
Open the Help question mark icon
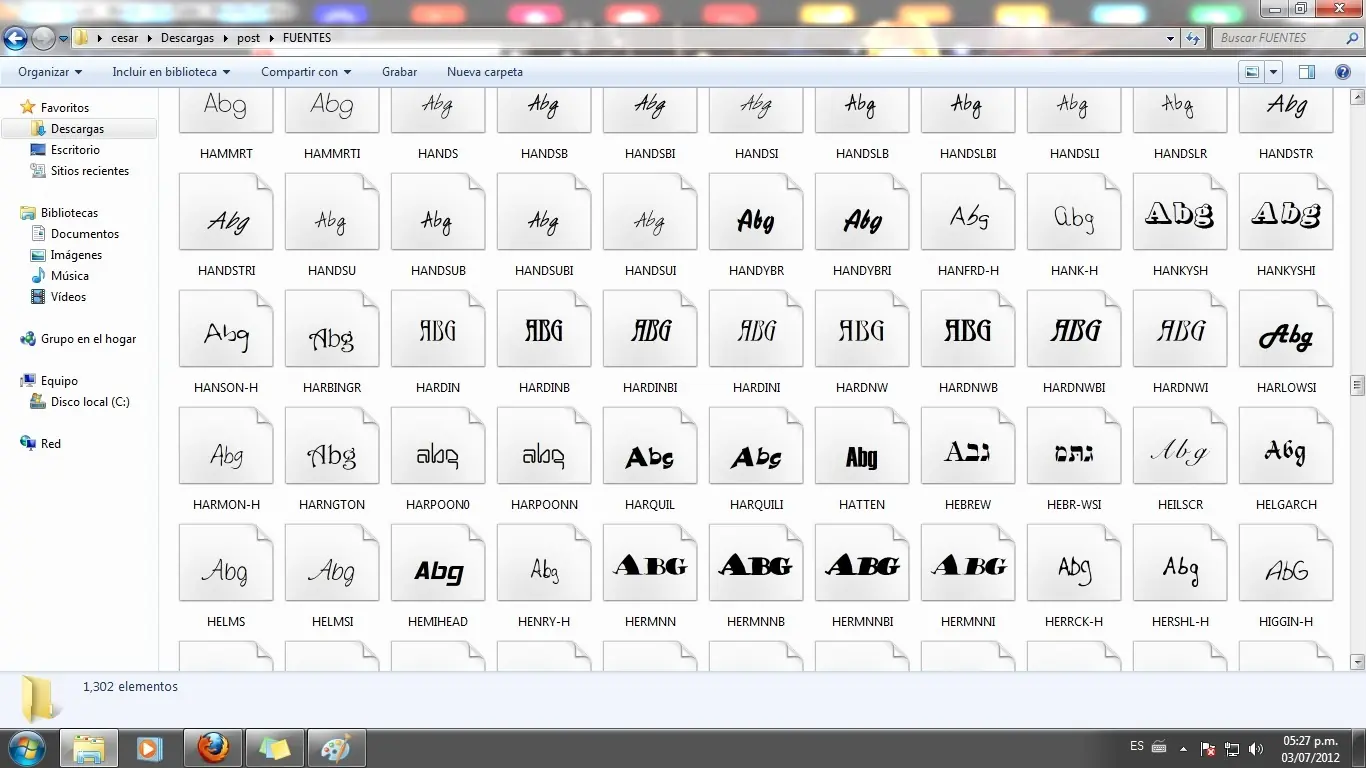click(1343, 72)
